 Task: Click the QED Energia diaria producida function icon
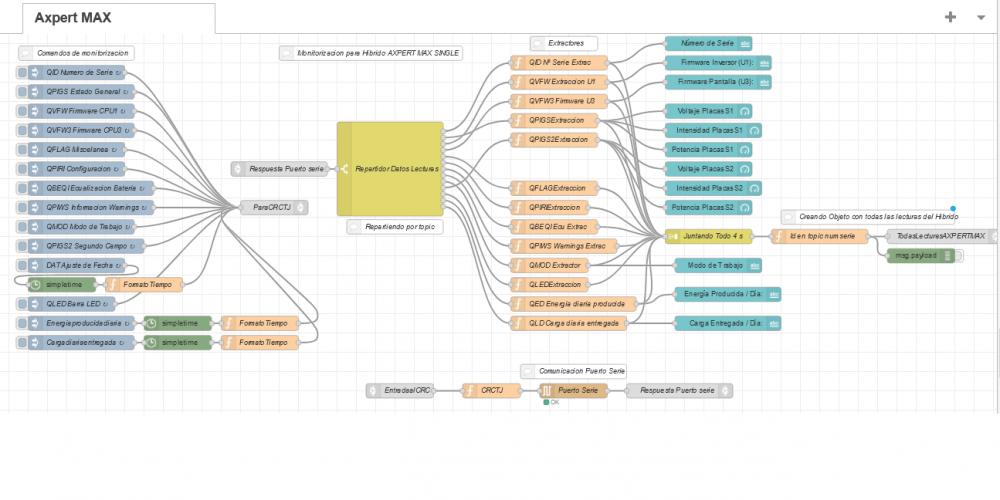coord(518,304)
